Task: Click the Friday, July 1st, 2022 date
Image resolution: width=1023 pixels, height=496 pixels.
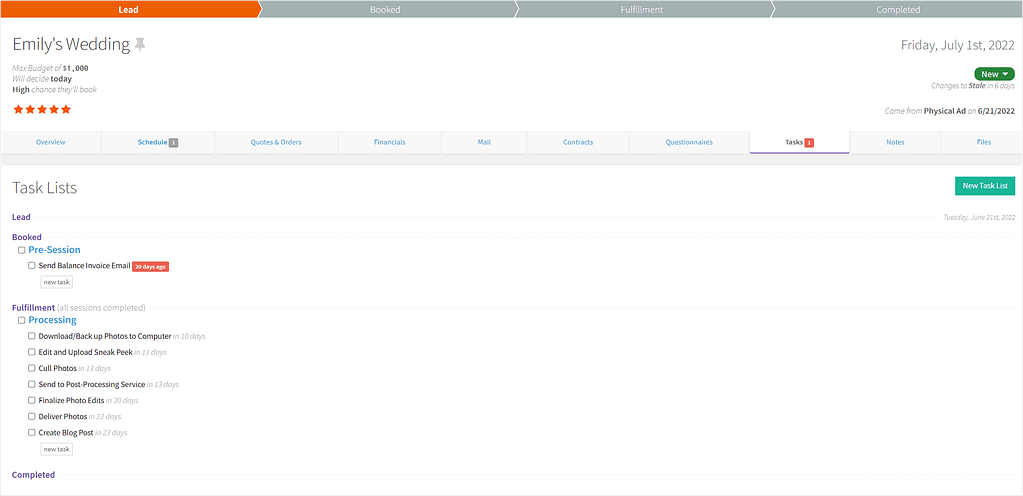Action: pyautogui.click(x=958, y=46)
